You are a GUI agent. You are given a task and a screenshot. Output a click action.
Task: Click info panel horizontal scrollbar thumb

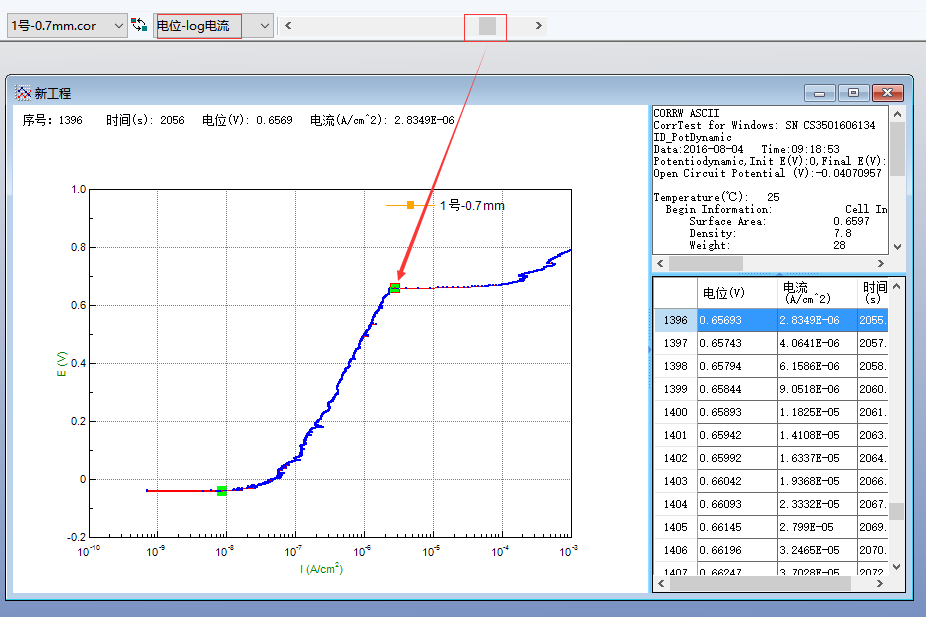click(706, 263)
